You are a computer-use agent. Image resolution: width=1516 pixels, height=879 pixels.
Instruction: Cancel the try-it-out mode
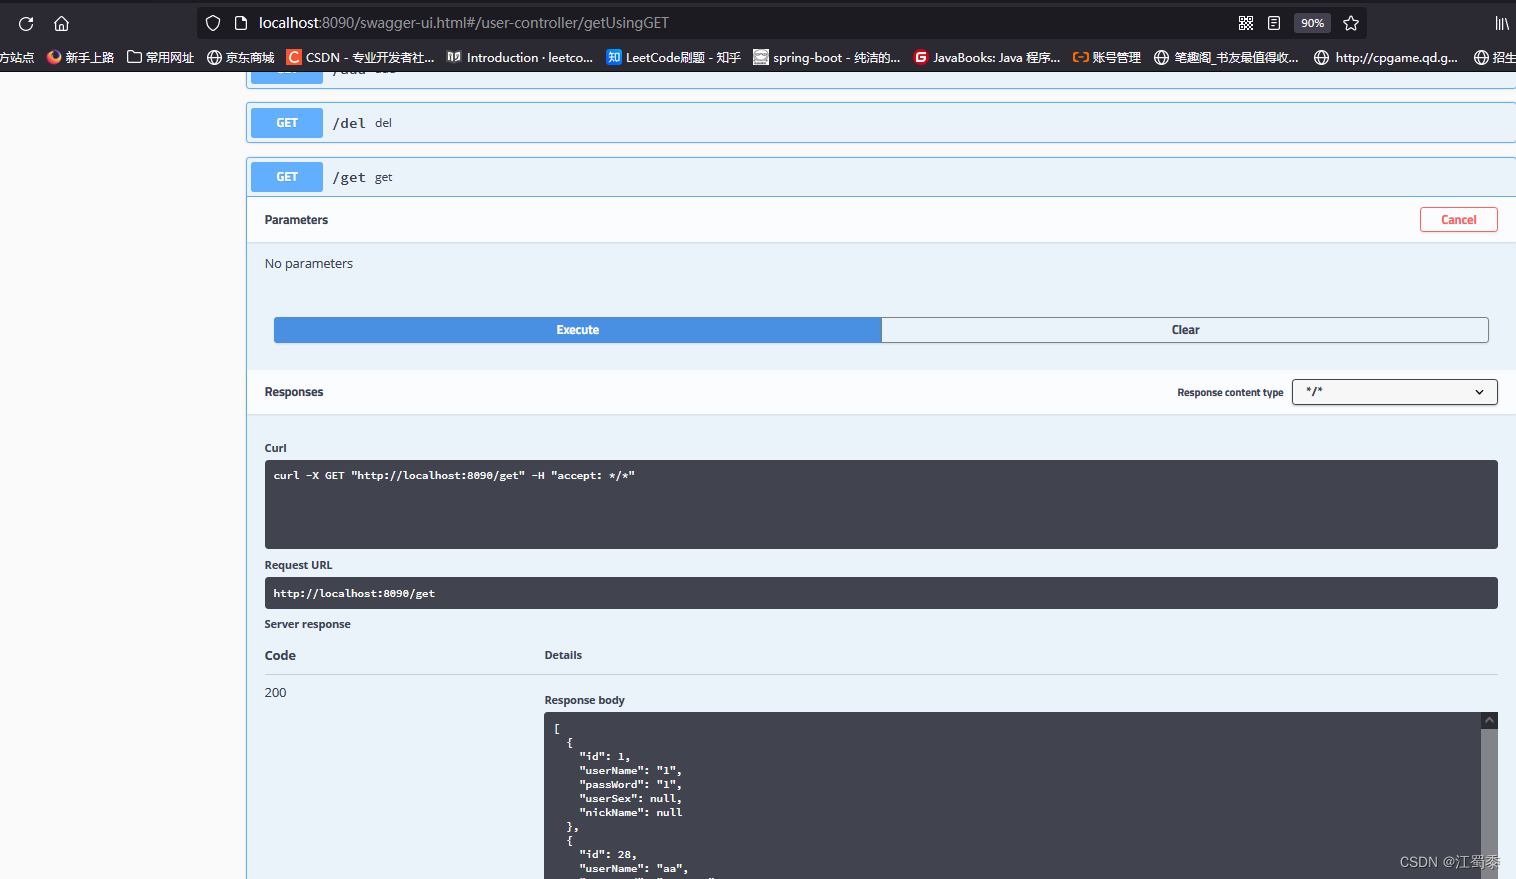point(1458,220)
